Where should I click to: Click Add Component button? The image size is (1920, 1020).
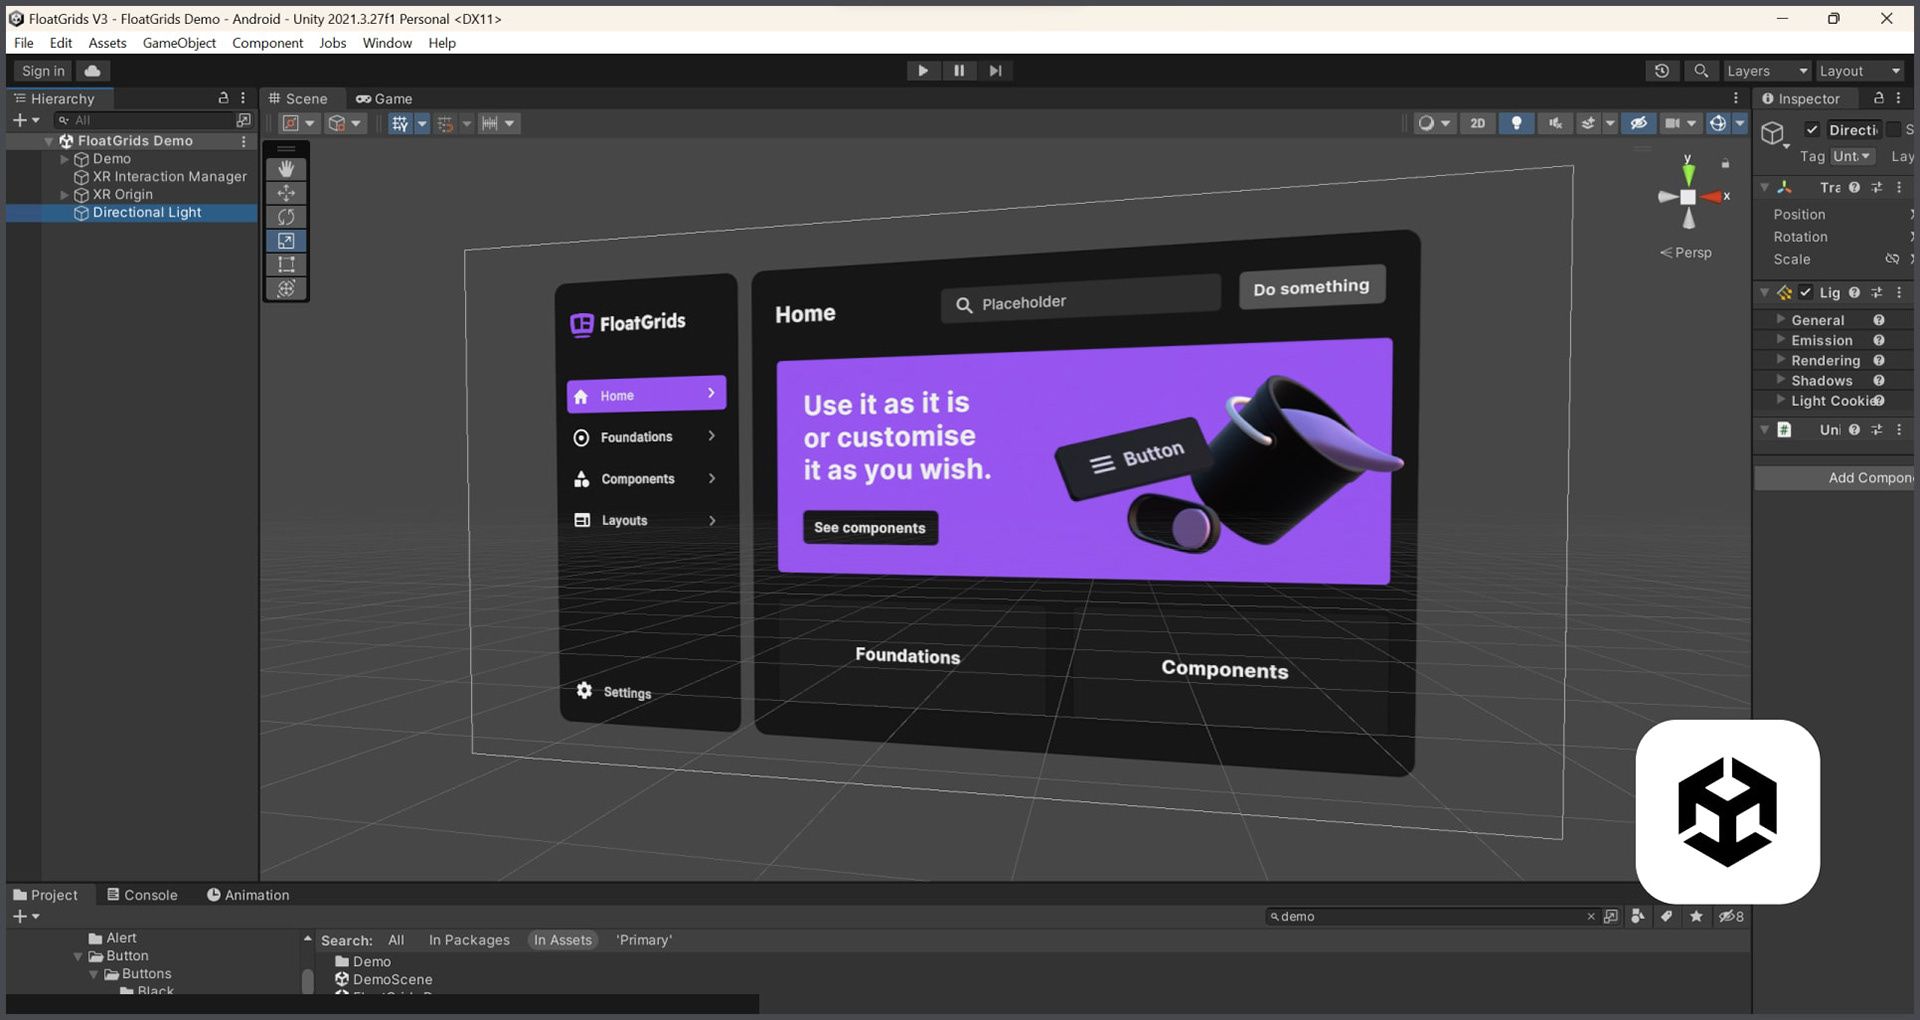point(1834,478)
